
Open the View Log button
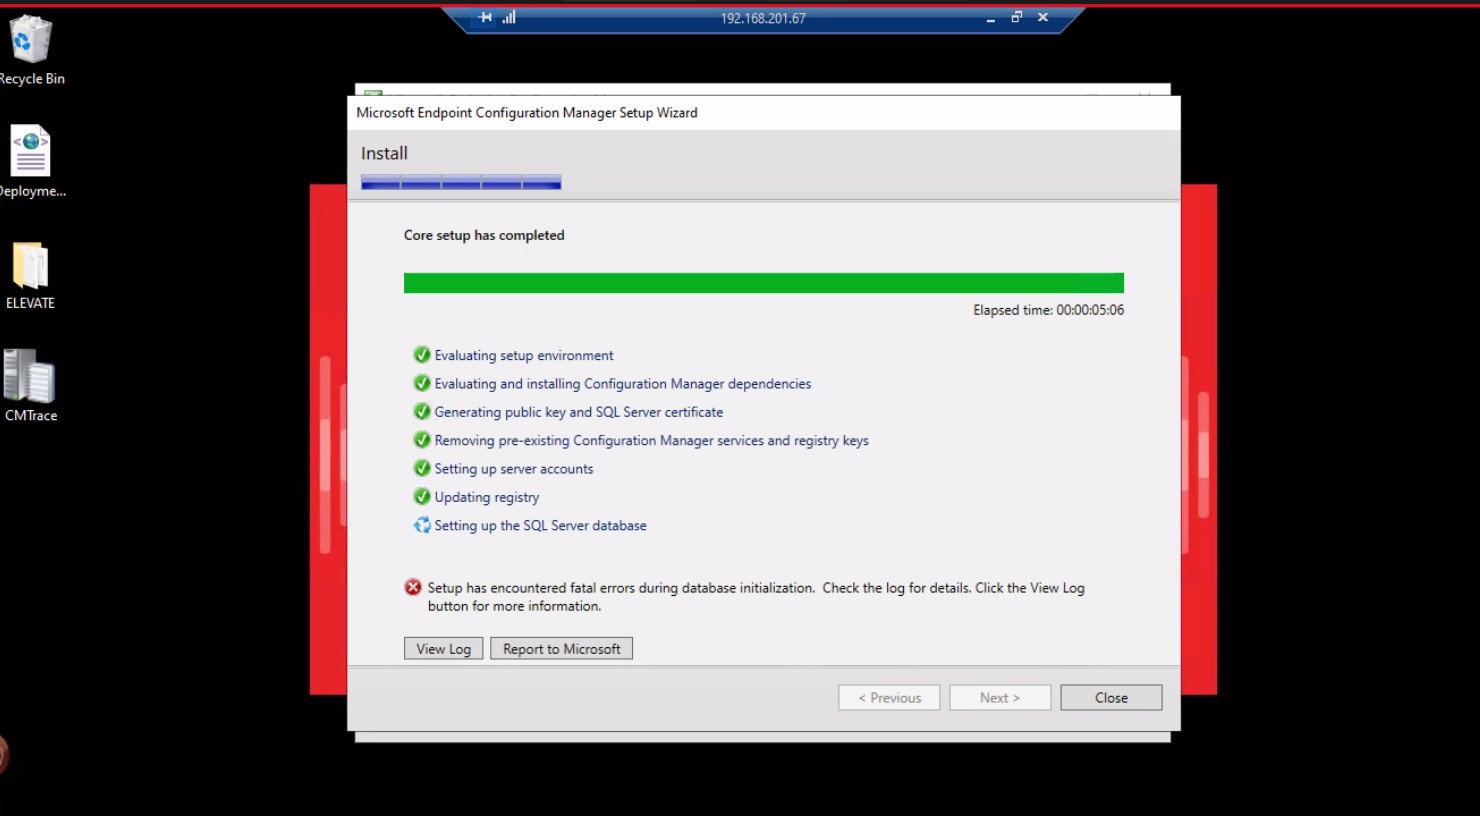click(x=444, y=649)
